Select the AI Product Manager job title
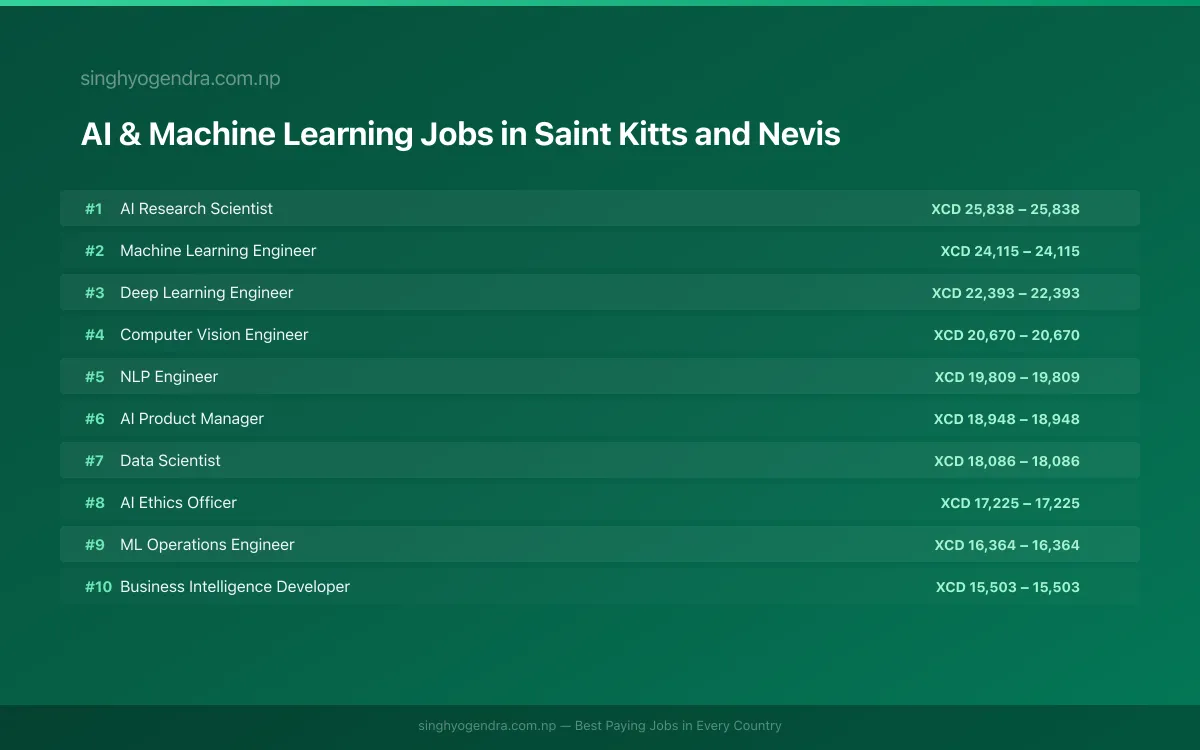The width and height of the screenshot is (1200, 750). click(x=192, y=419)
